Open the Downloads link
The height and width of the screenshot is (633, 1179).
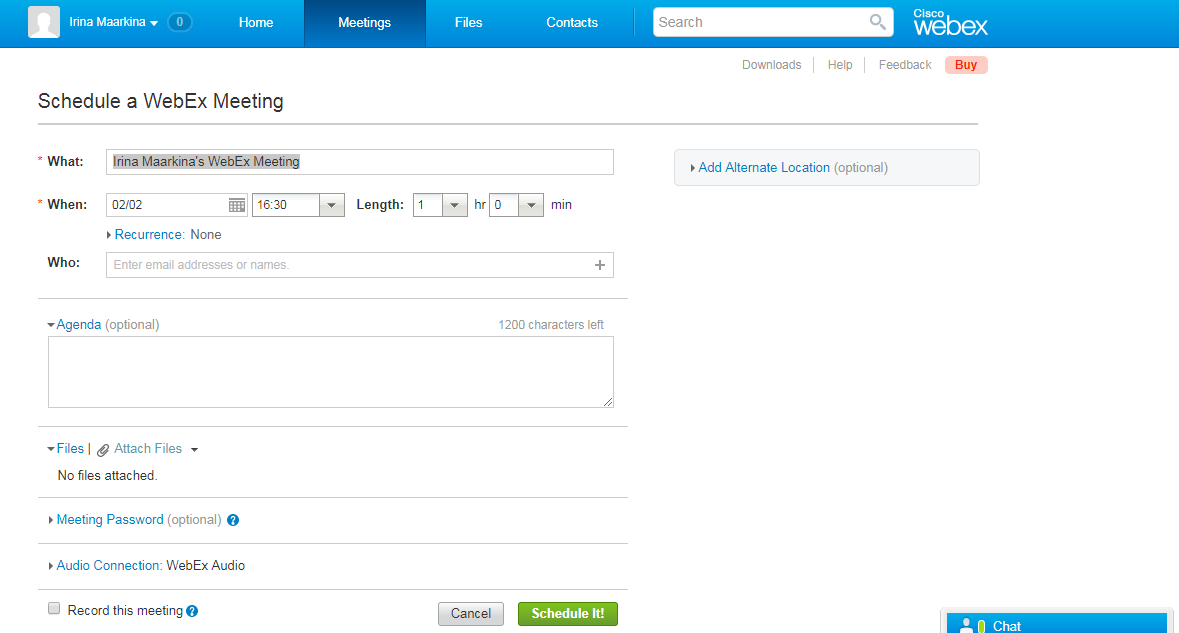(771, 64)
